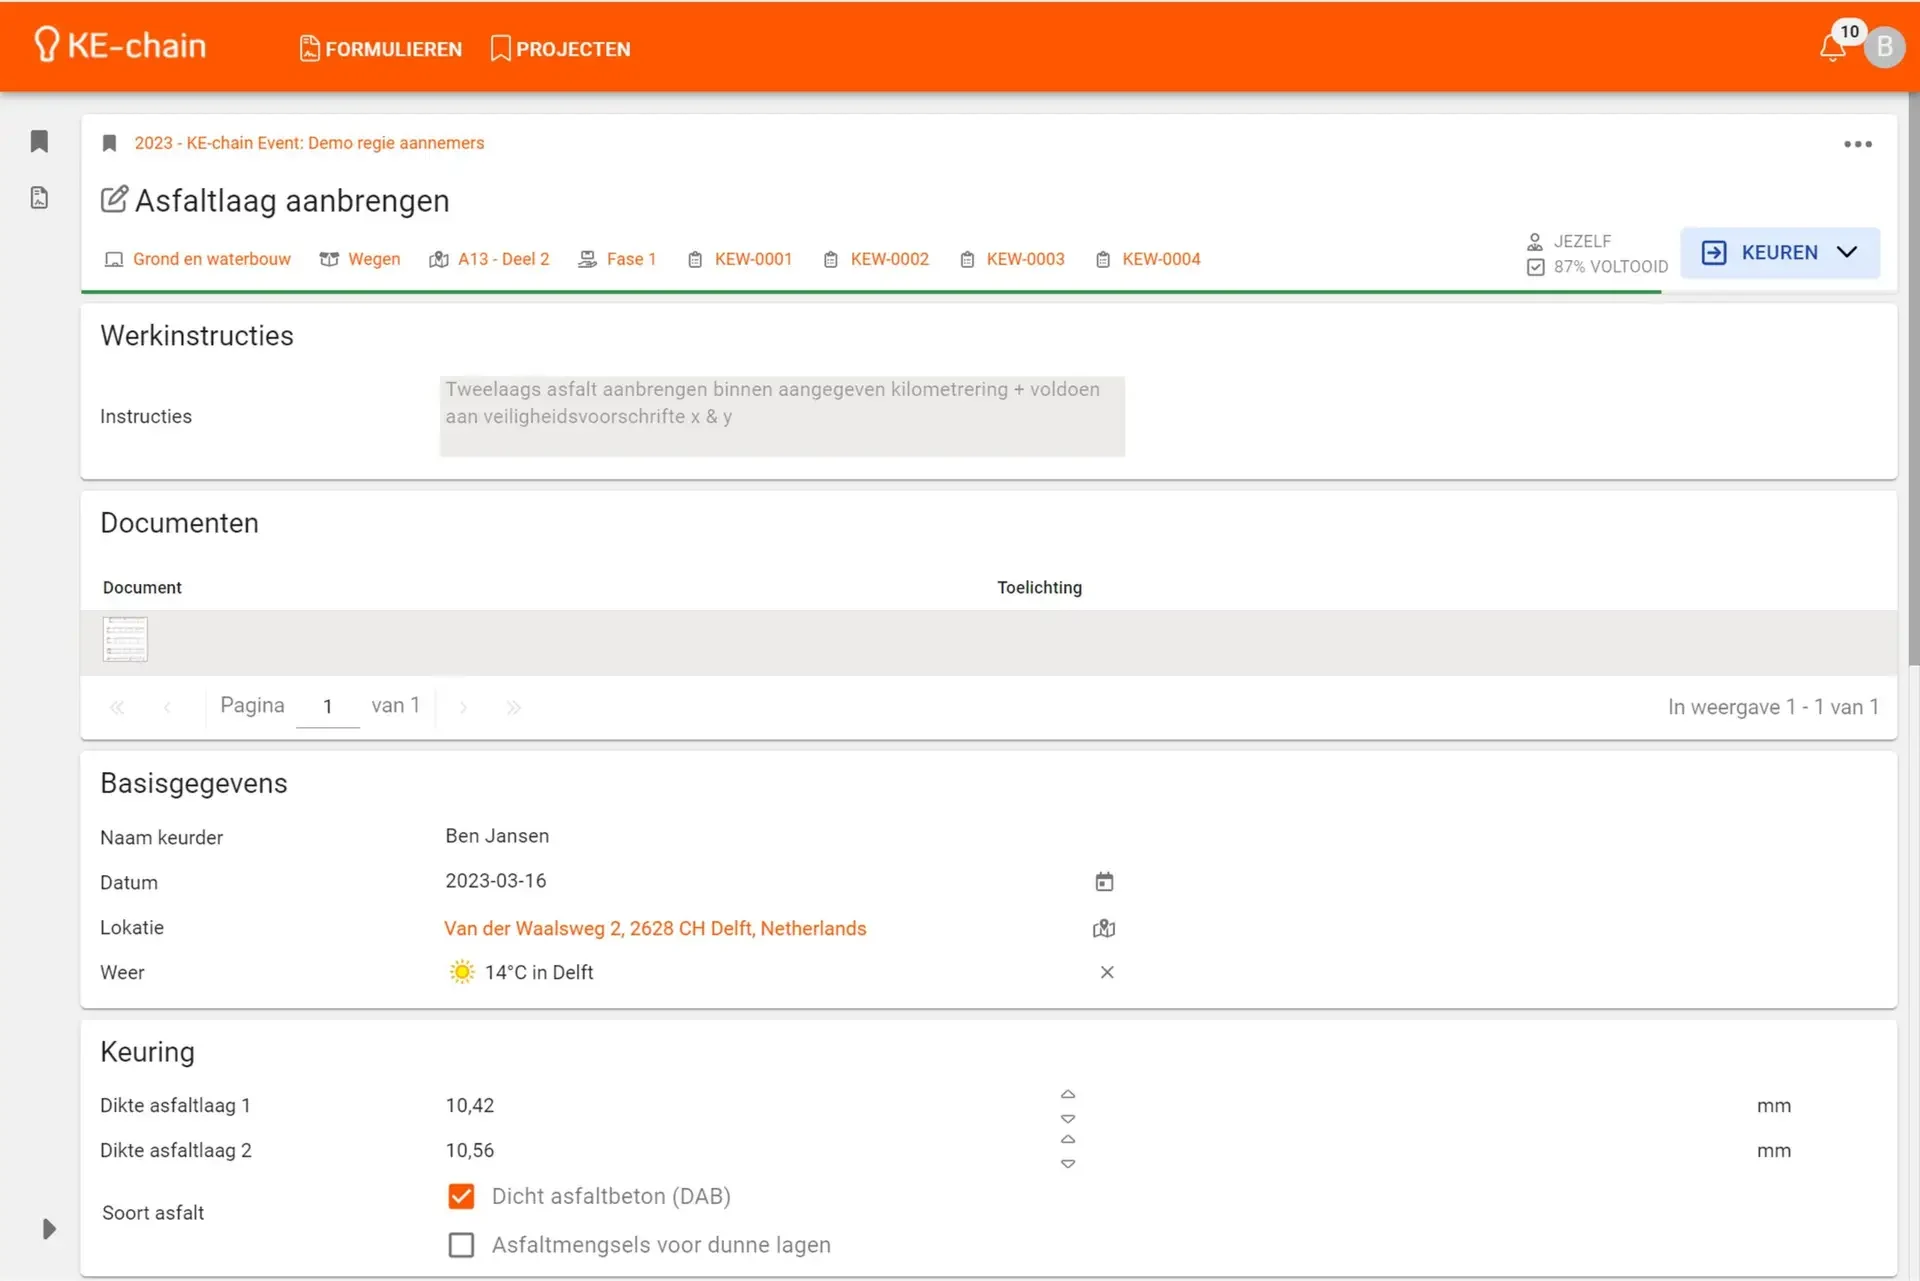This screenshot has height=1281, width=1920.
Task: Clear the weather value with X icon
Action: click(1107, 972)
